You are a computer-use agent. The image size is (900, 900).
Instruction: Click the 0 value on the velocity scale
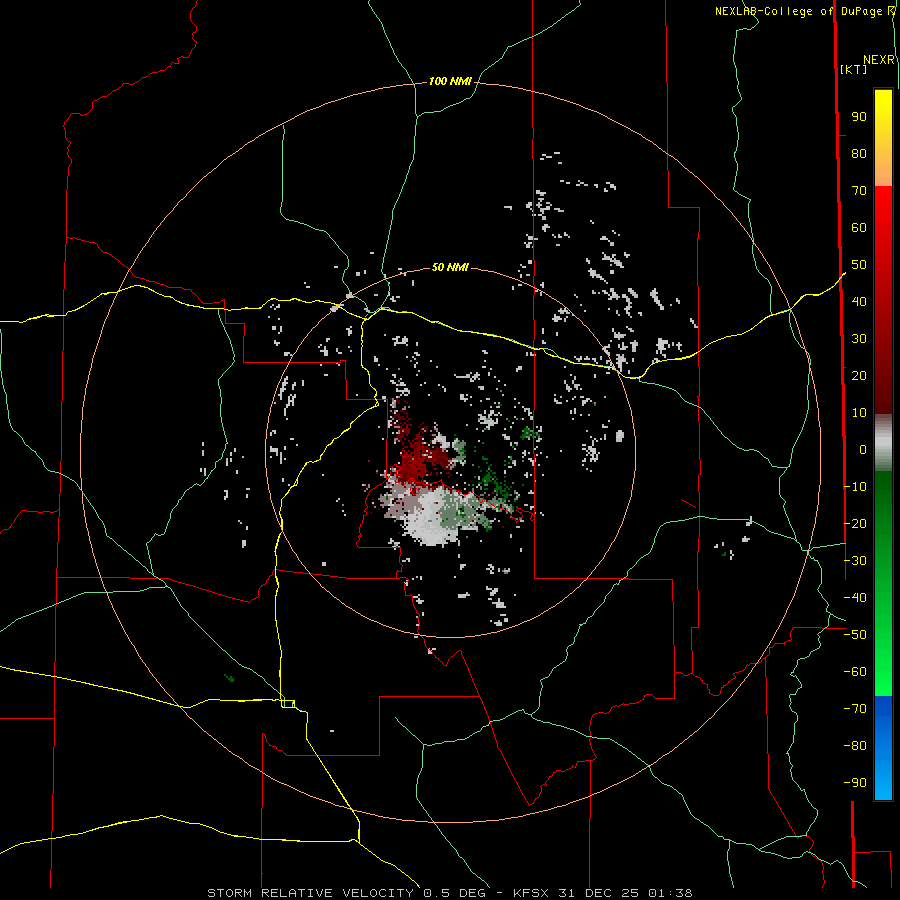tap(863, 450)
